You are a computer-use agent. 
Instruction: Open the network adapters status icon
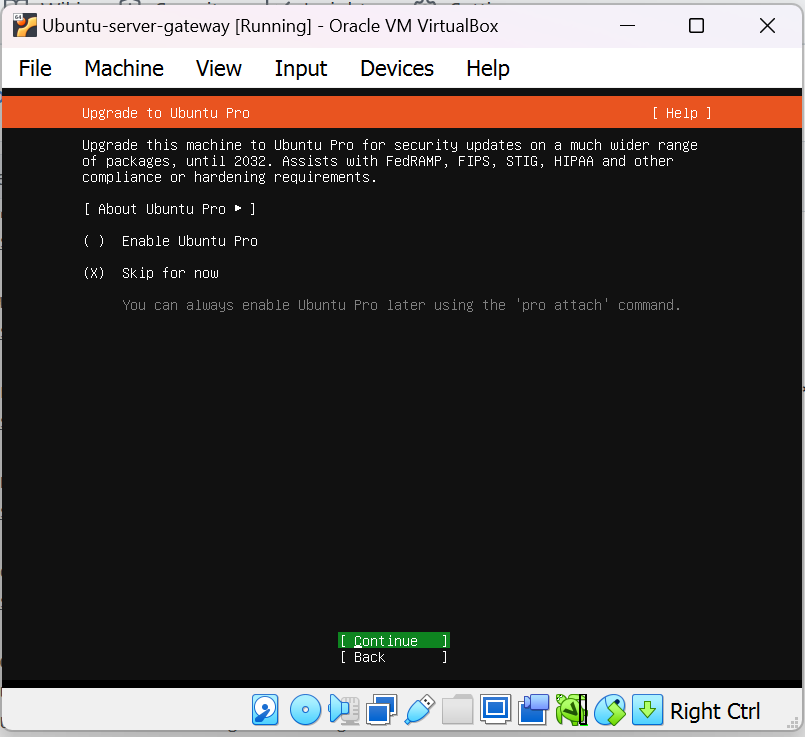tap(381, 710)
